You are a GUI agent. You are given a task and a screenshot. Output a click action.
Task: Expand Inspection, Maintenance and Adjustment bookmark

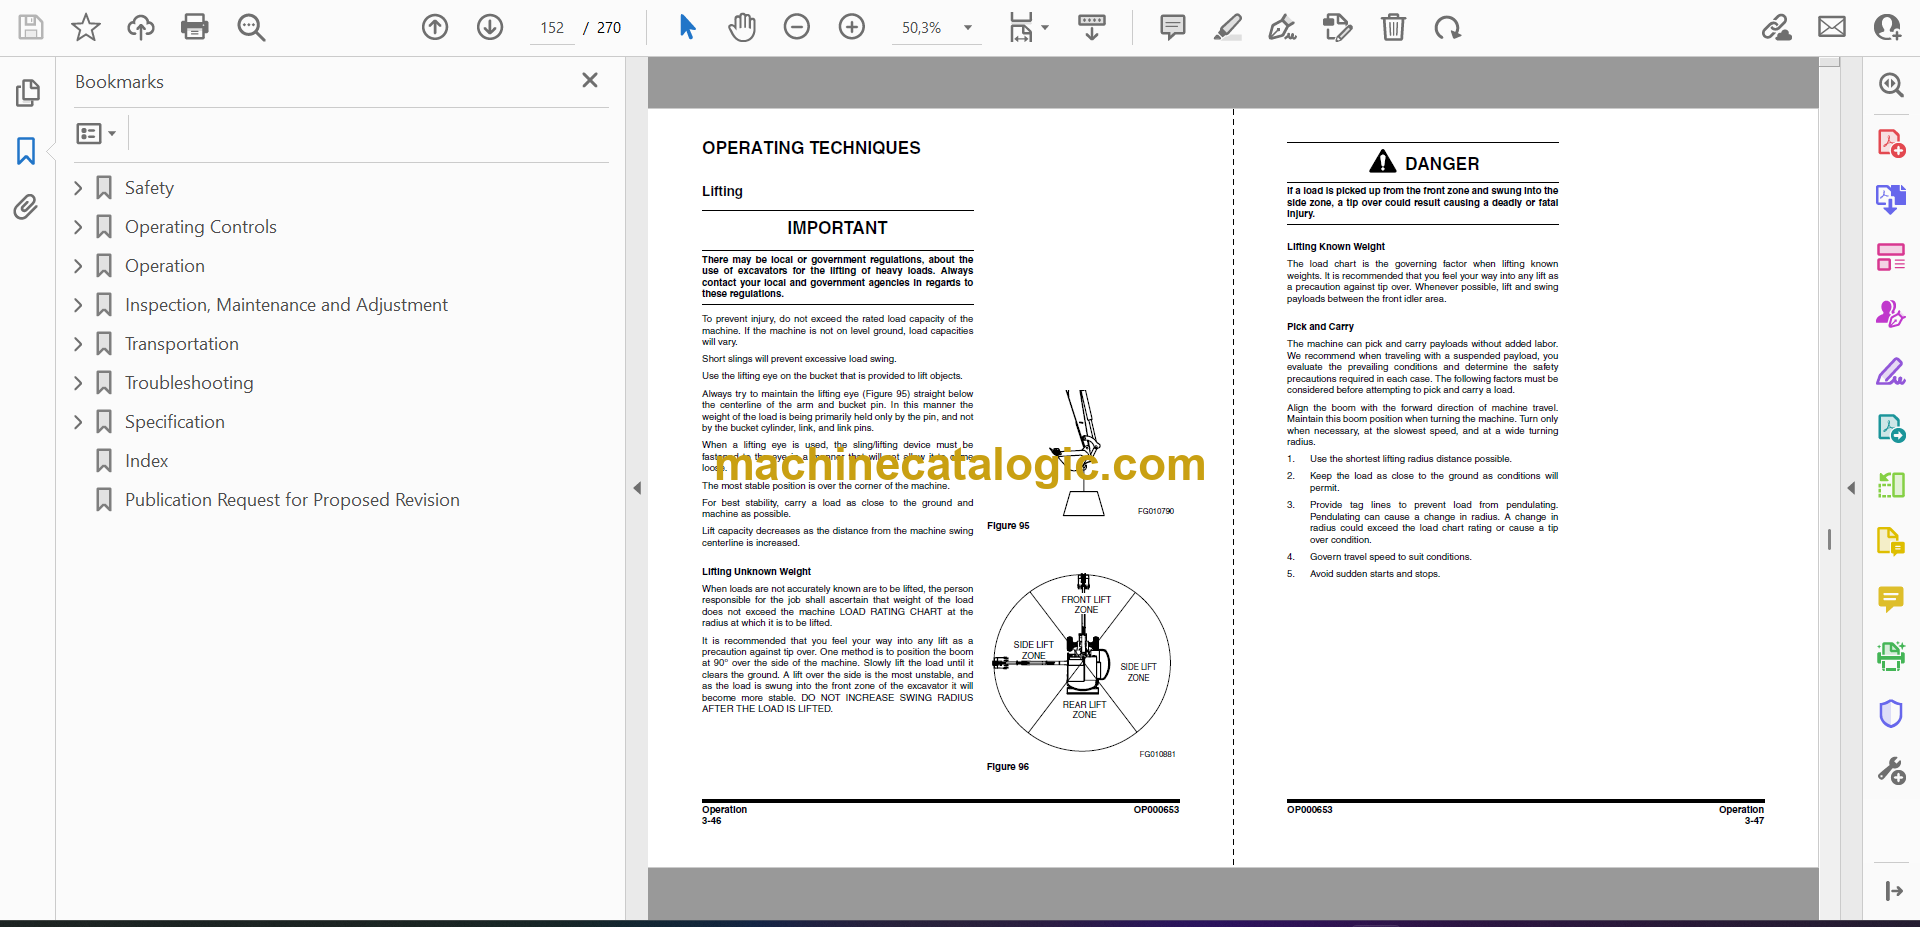78,305
